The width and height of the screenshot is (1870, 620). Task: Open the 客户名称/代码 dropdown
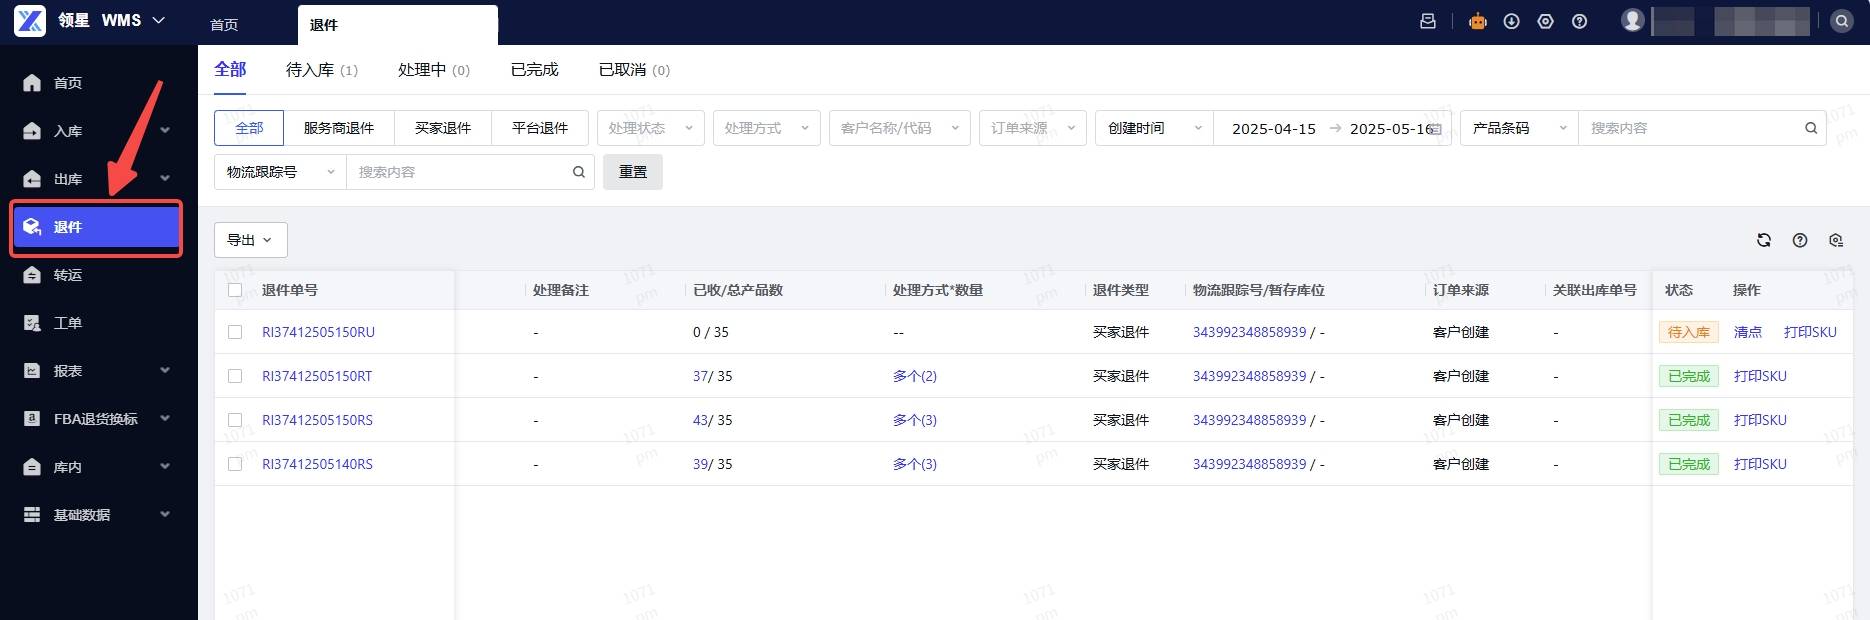[900, 128]
